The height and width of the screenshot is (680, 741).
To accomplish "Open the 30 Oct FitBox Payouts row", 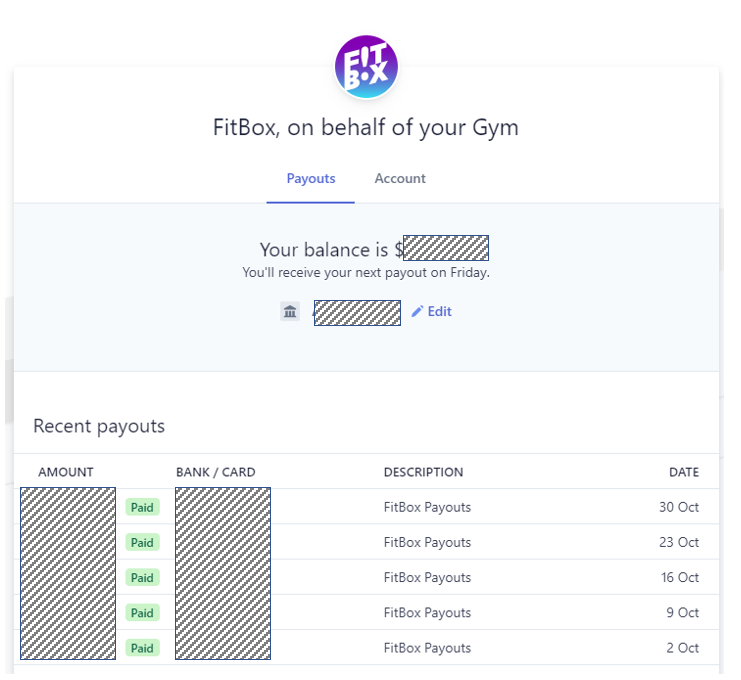I will [x=366, y=507].
